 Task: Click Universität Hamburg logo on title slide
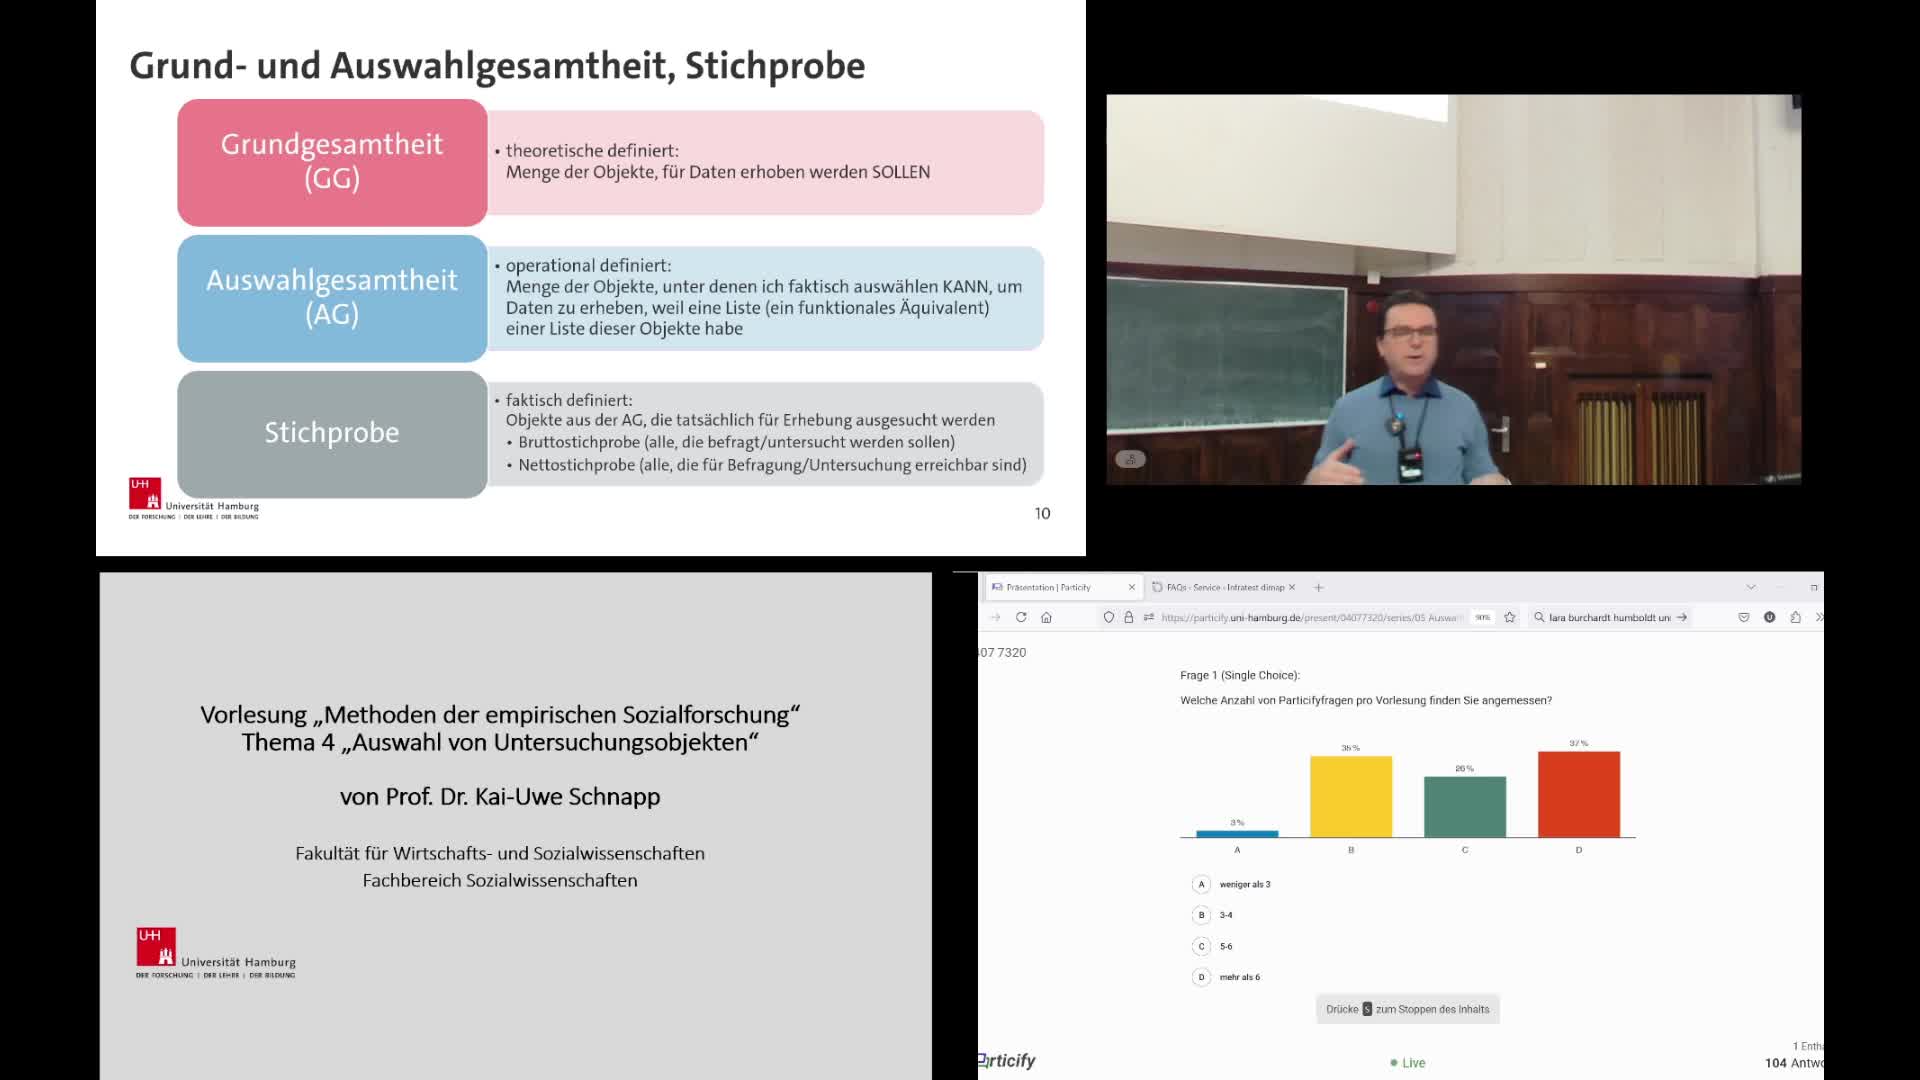click(216, 953)
